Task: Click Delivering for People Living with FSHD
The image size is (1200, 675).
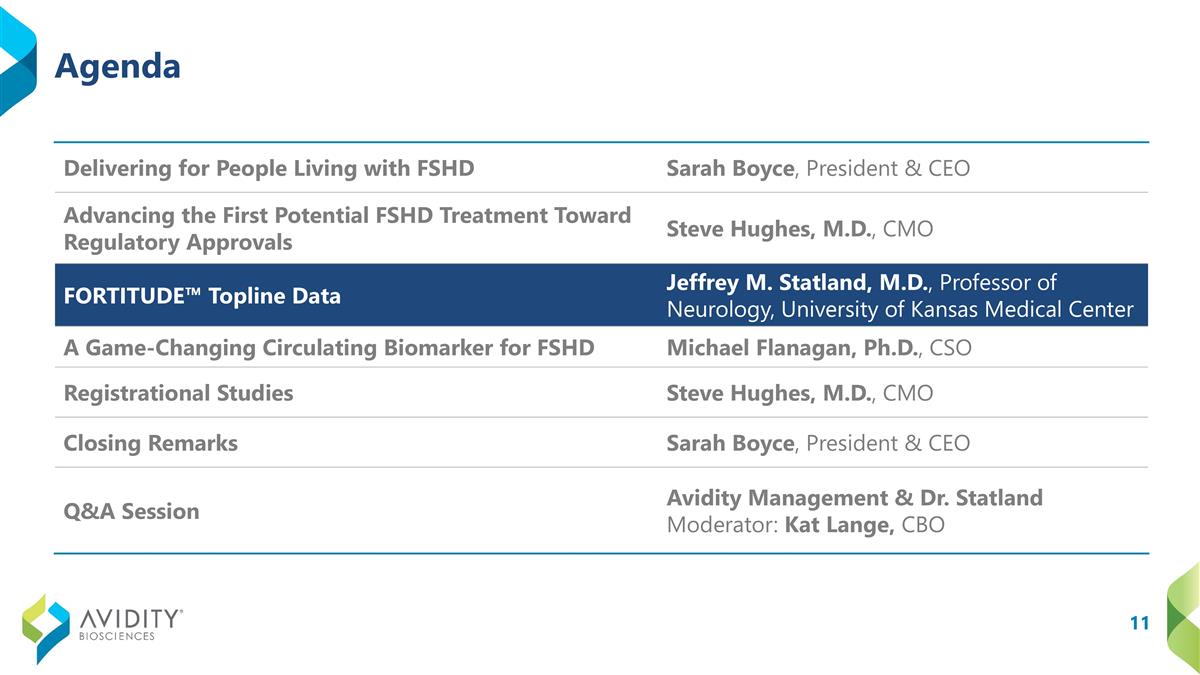Action: tap(268, 168)
